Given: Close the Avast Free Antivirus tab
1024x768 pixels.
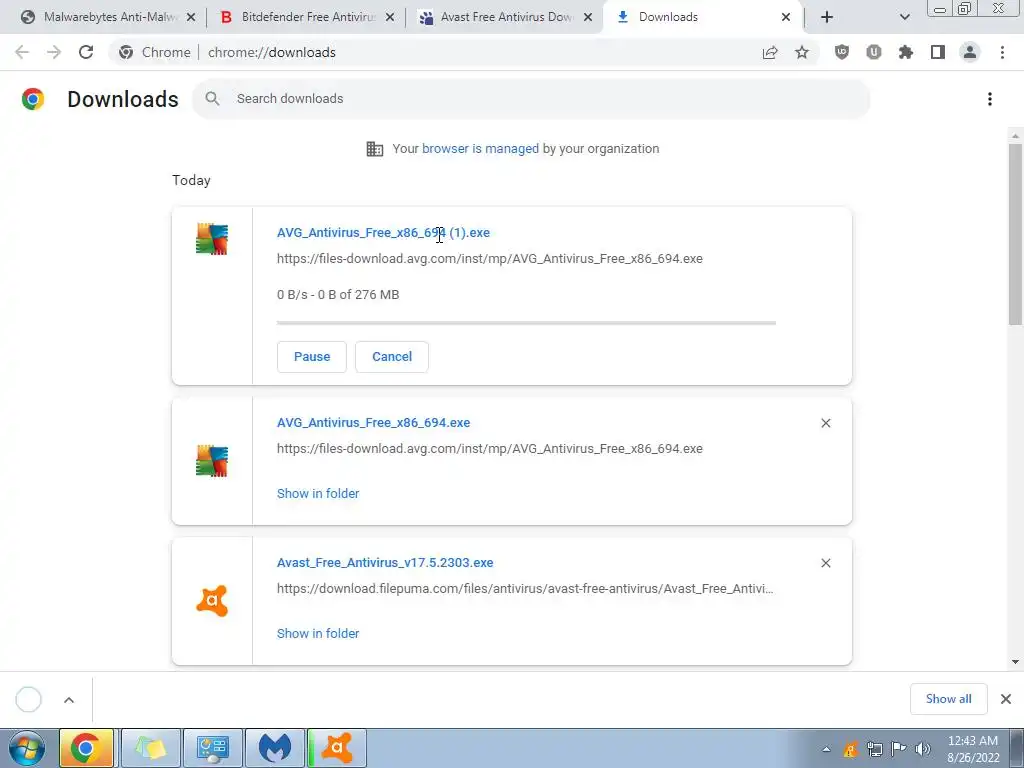Looking at the screenshot, I should click(x=588, y=18).
